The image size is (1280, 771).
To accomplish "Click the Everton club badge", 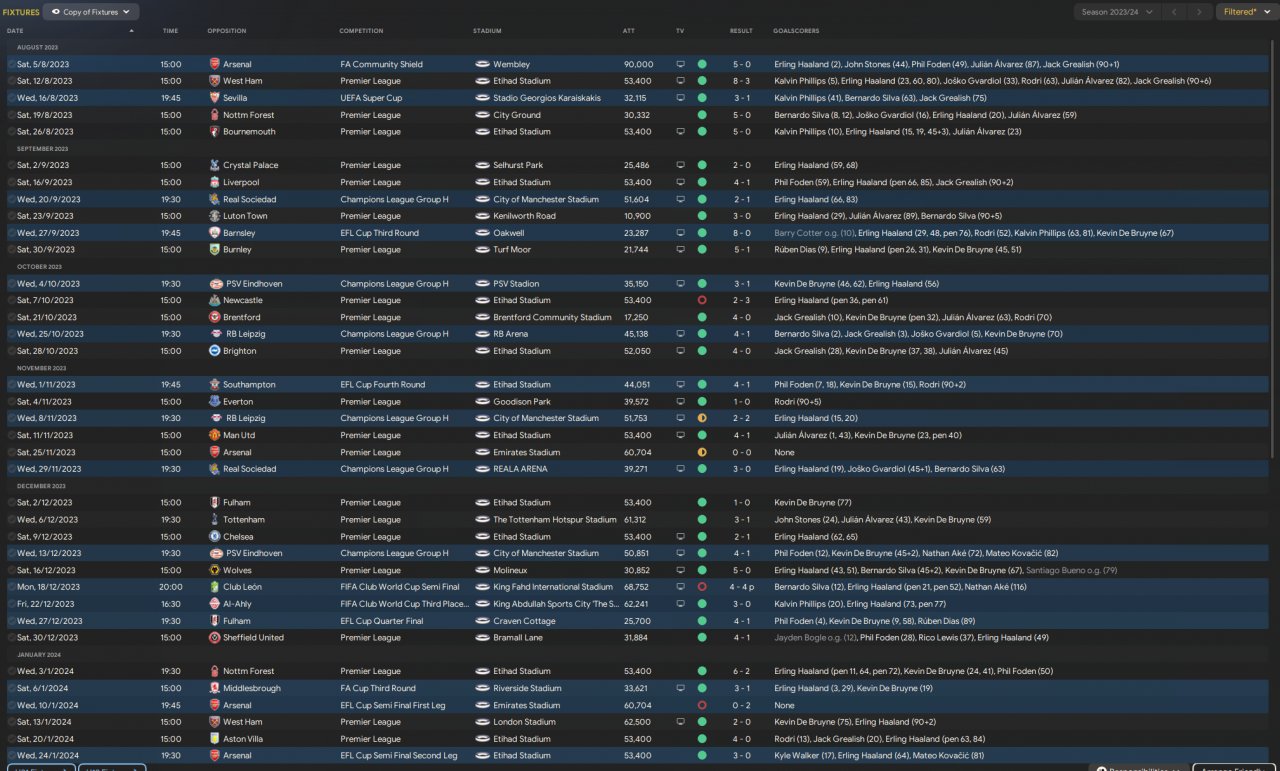I will tap(214, 401).
